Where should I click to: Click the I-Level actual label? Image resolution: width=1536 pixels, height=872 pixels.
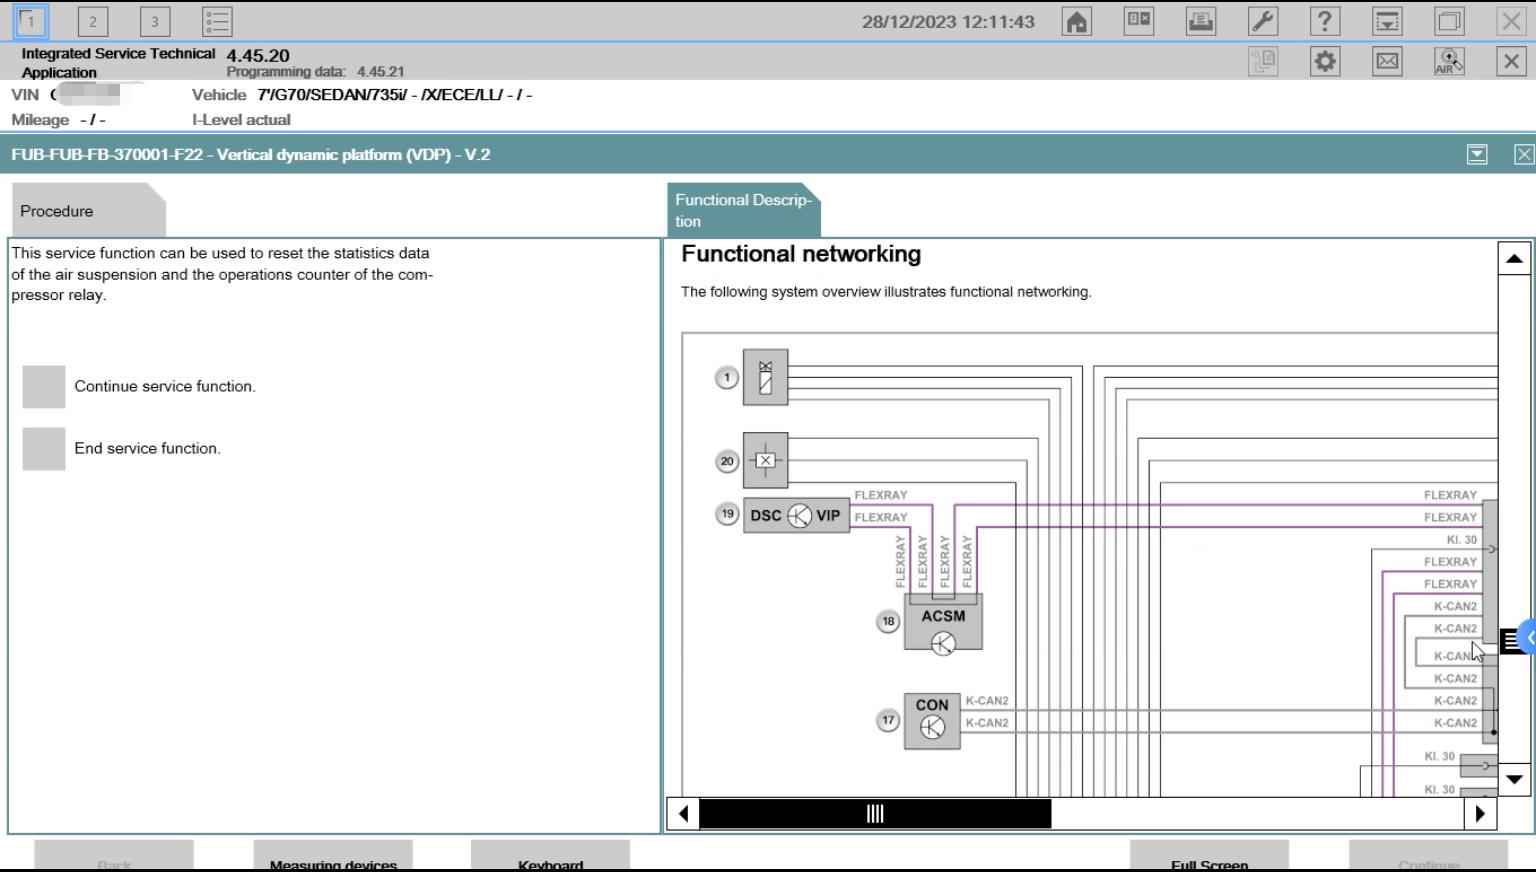click(x=241, y=120)
